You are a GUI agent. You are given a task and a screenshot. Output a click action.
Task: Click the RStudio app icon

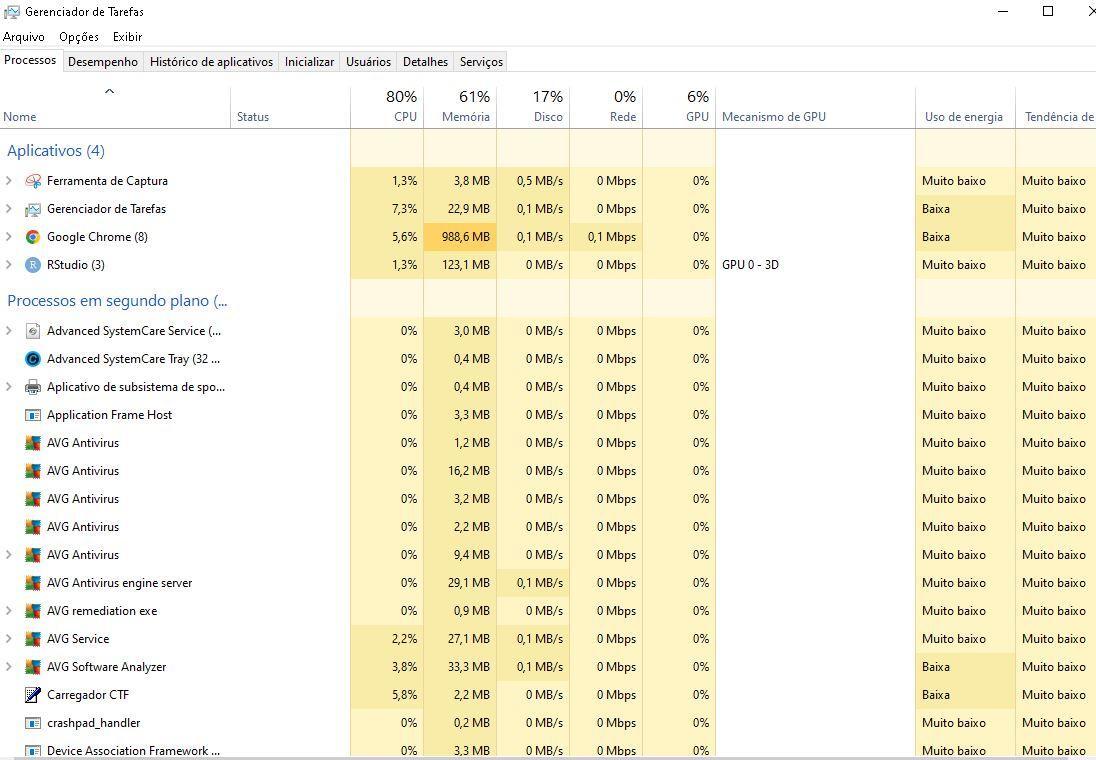click(x=33, y=265)
